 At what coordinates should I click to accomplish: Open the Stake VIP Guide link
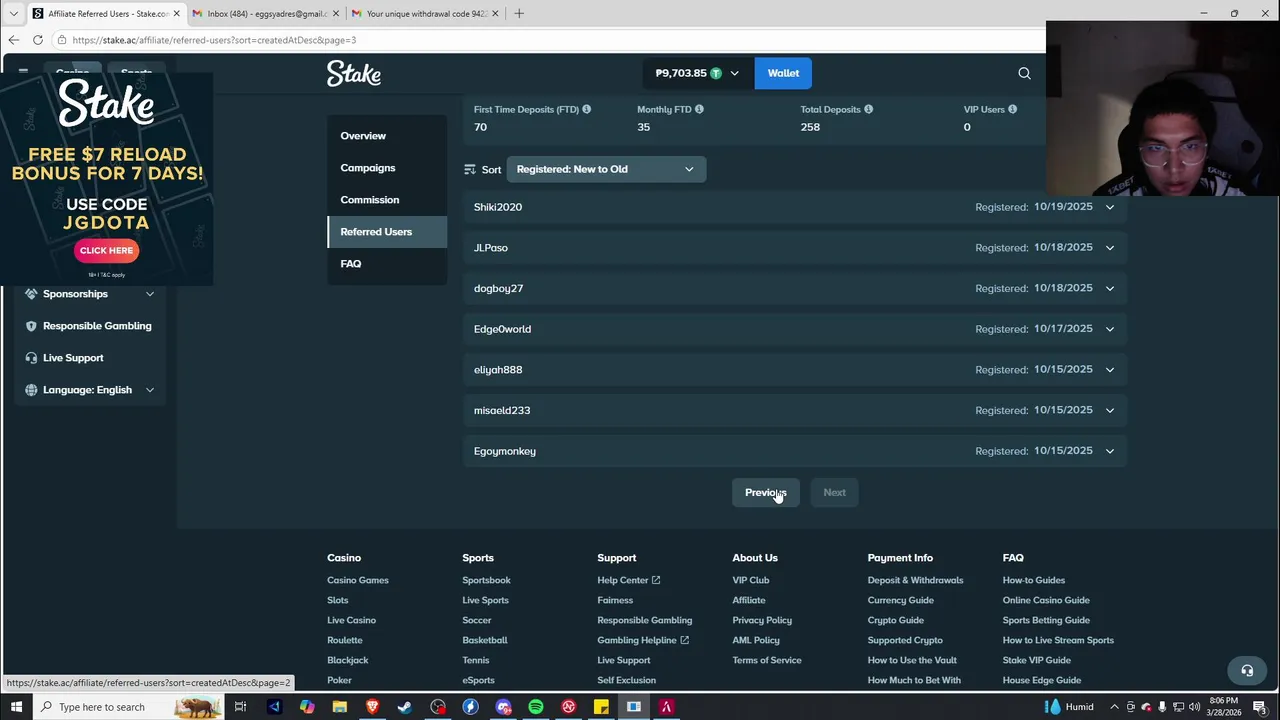click(x=1037, y=660)
